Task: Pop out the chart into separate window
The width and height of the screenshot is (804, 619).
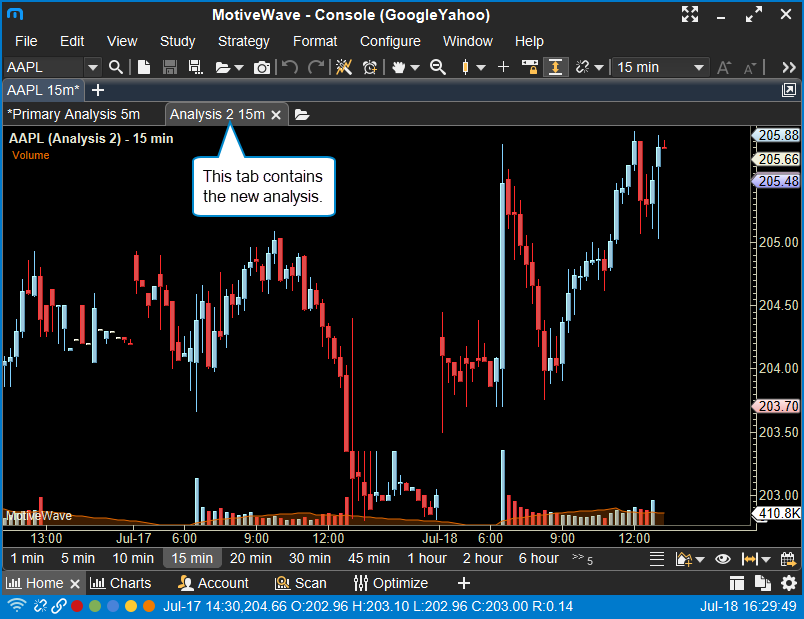Action: (789, 90)
